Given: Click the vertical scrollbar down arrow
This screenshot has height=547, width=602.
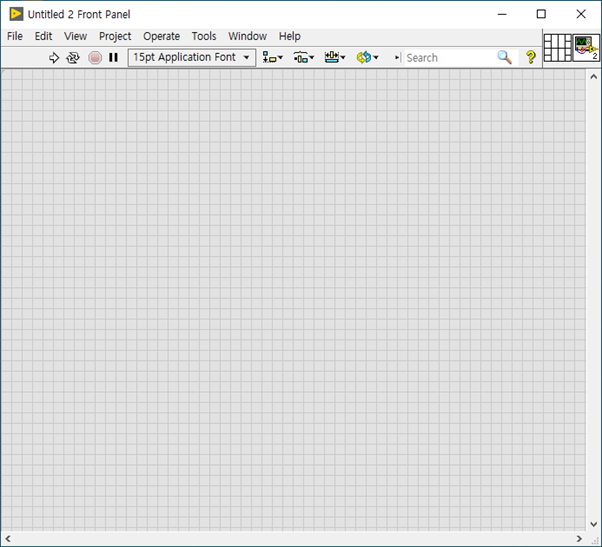Looking at the screenshot, I should click(594, 524).
